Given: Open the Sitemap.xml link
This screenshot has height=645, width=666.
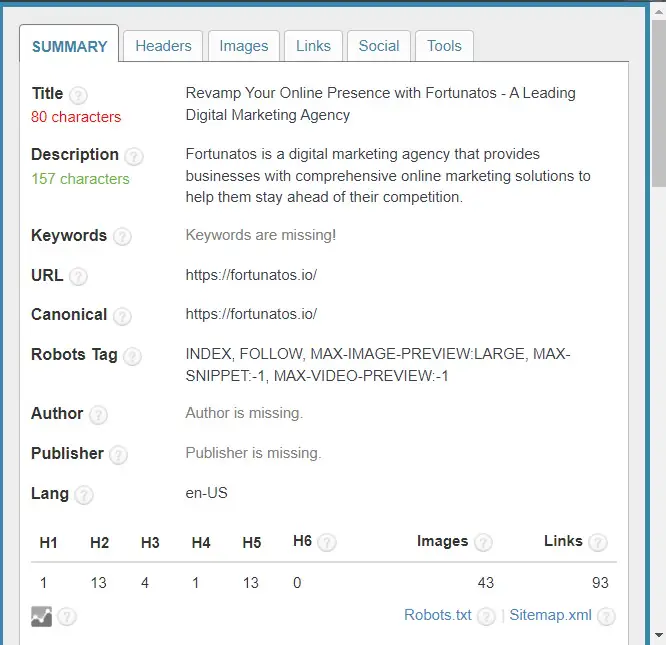Looking at the screenshot, I should [550, 615].
